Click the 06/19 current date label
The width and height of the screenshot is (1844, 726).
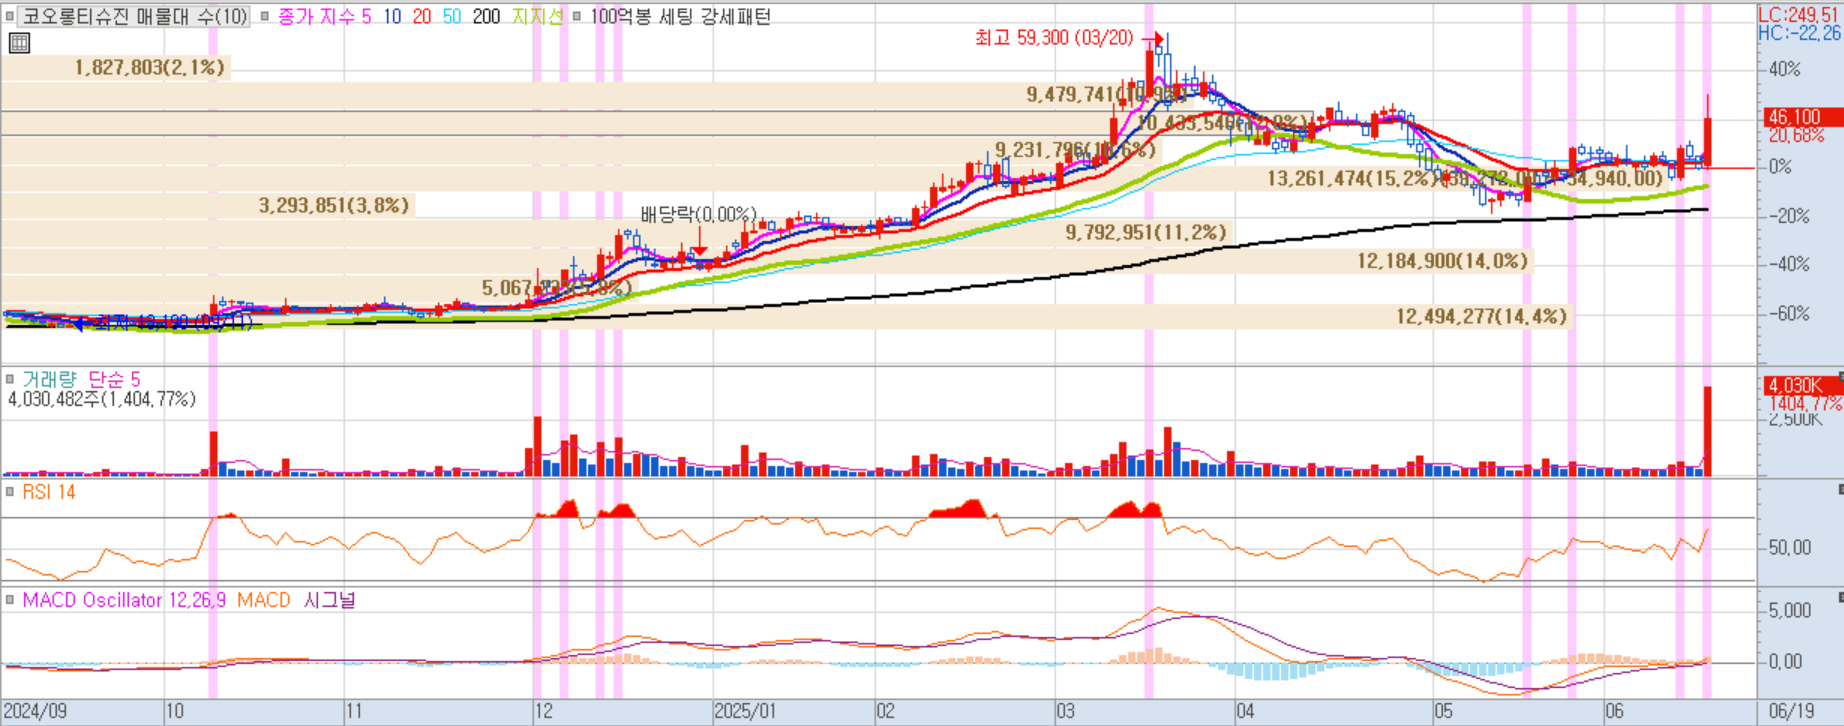1791,712
